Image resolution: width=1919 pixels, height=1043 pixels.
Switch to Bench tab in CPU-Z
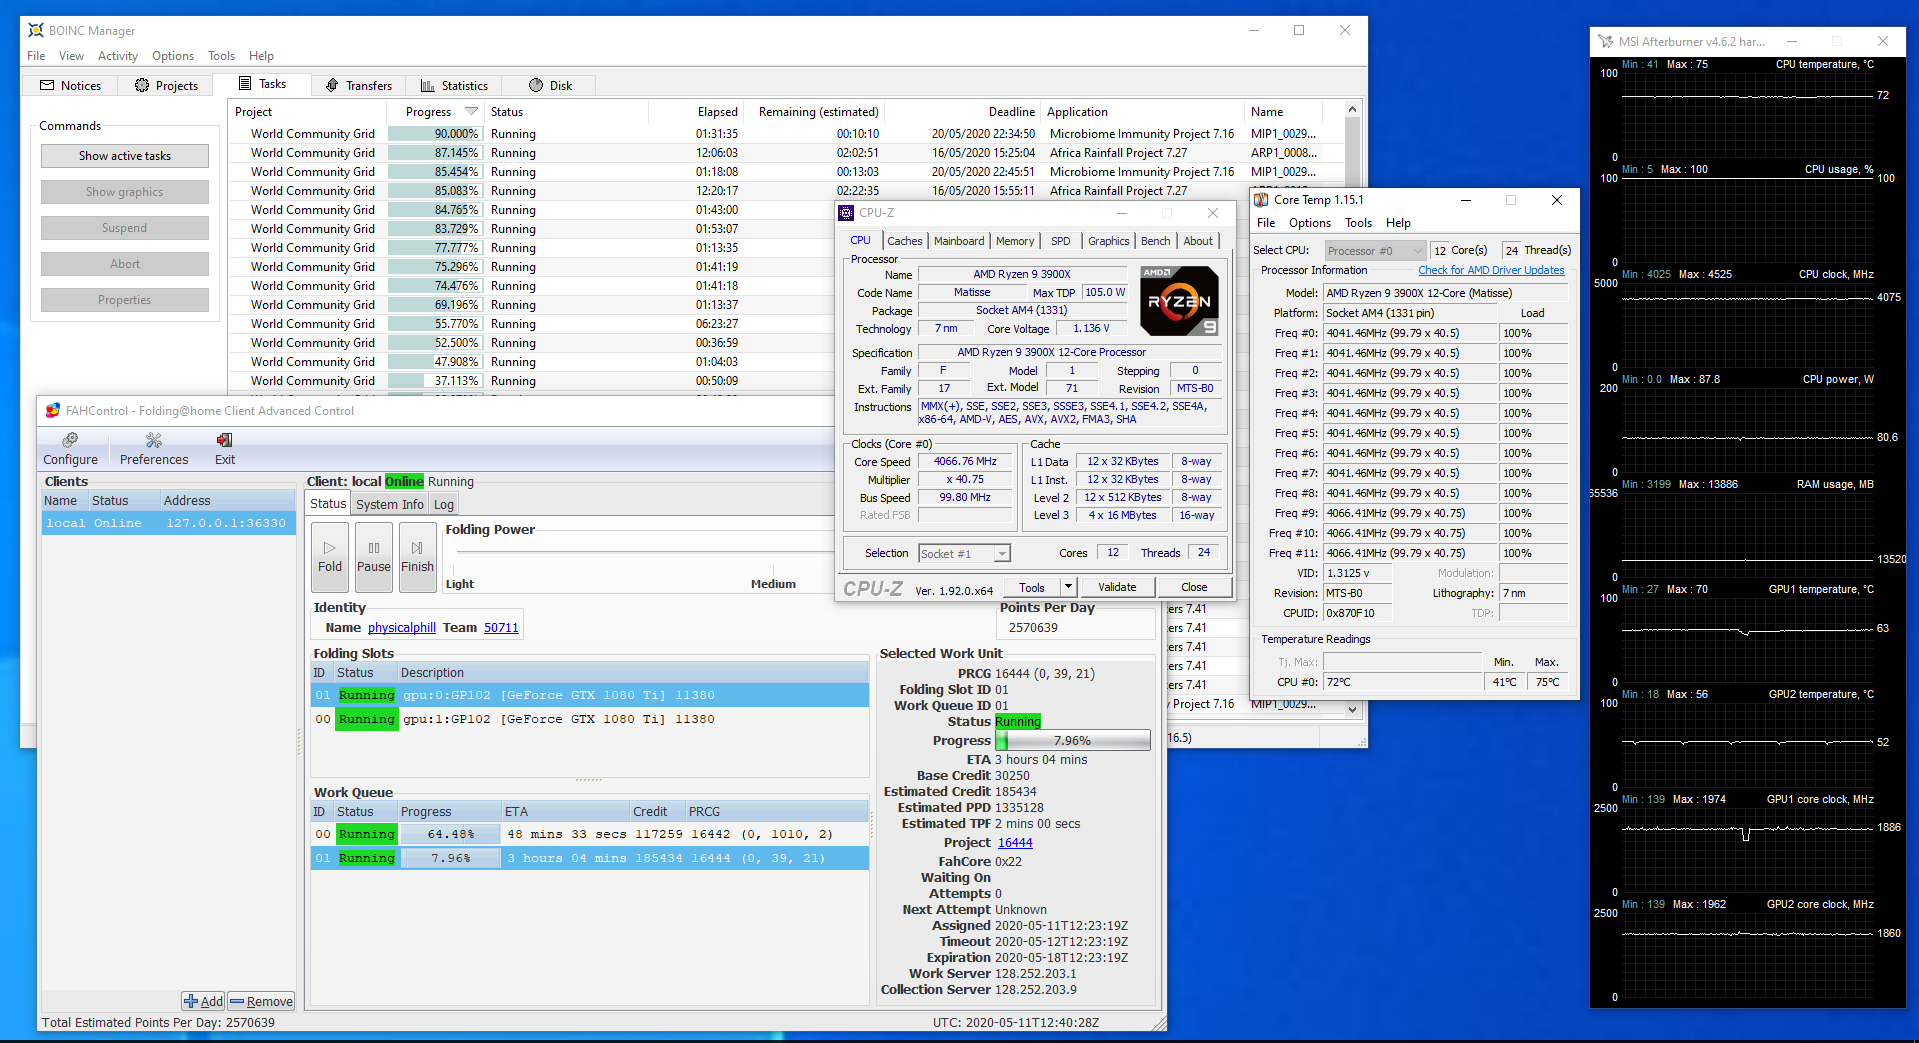tap(1155, 241)
